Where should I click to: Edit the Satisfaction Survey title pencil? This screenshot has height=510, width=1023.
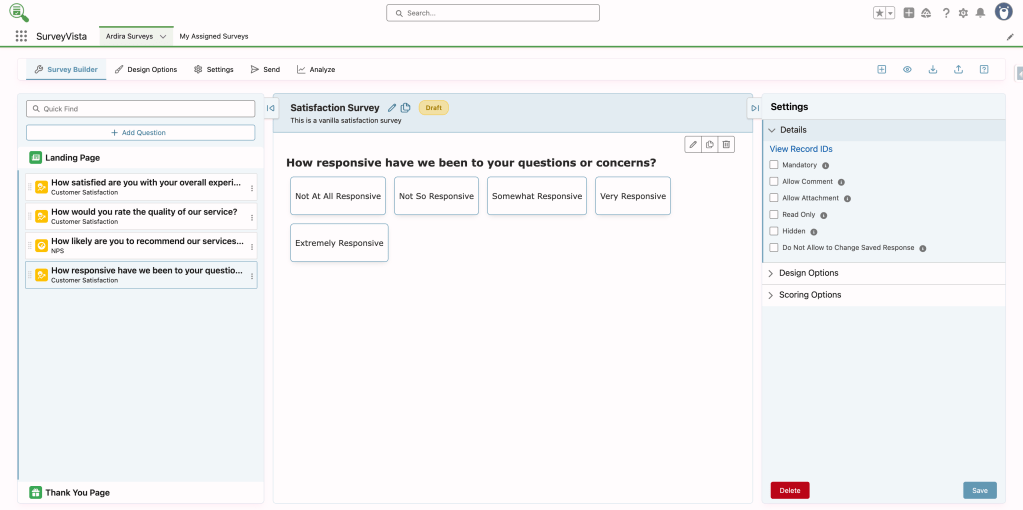pos(391,108)
